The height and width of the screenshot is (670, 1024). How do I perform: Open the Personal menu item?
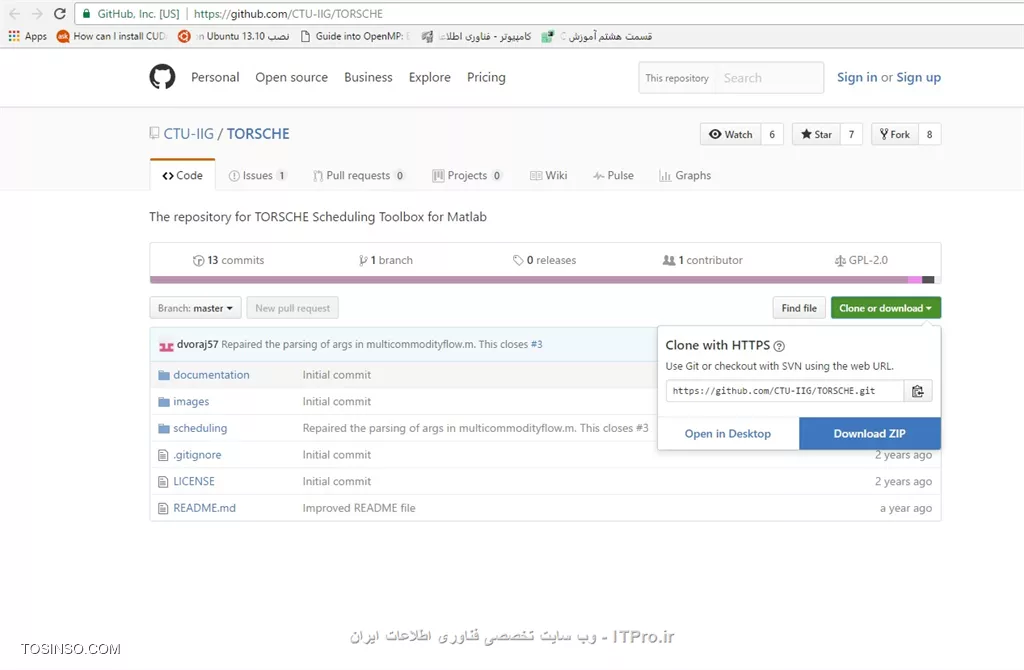(x=215, y=77)
